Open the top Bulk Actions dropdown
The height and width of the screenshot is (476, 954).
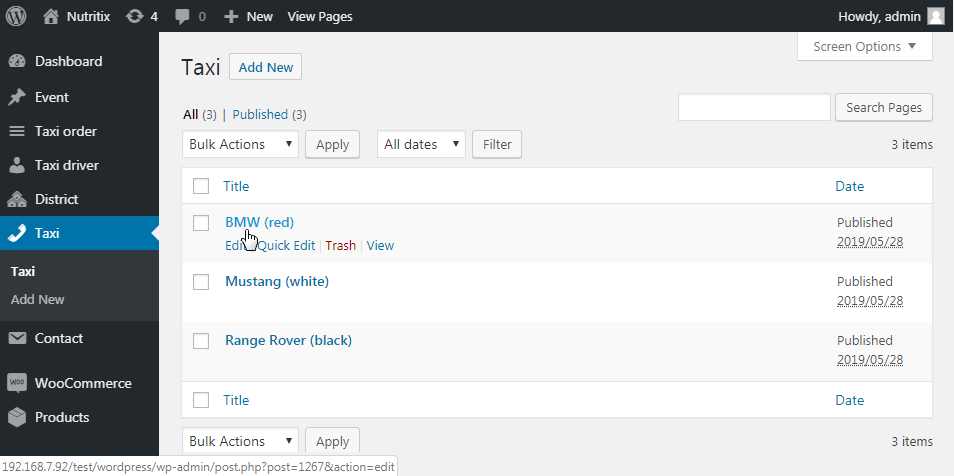pyautogui.click(x=240, y=144)
